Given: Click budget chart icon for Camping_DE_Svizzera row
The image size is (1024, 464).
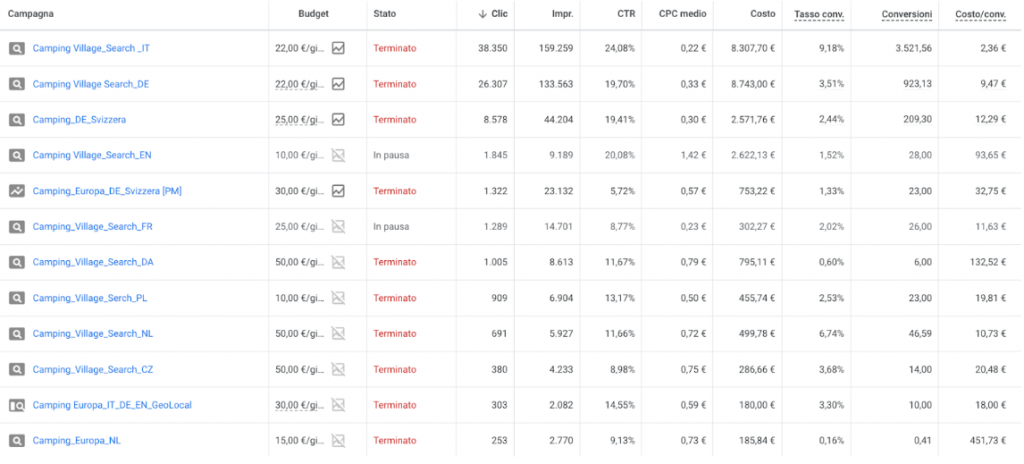Looking at the screenshot, I should (338, 120).
